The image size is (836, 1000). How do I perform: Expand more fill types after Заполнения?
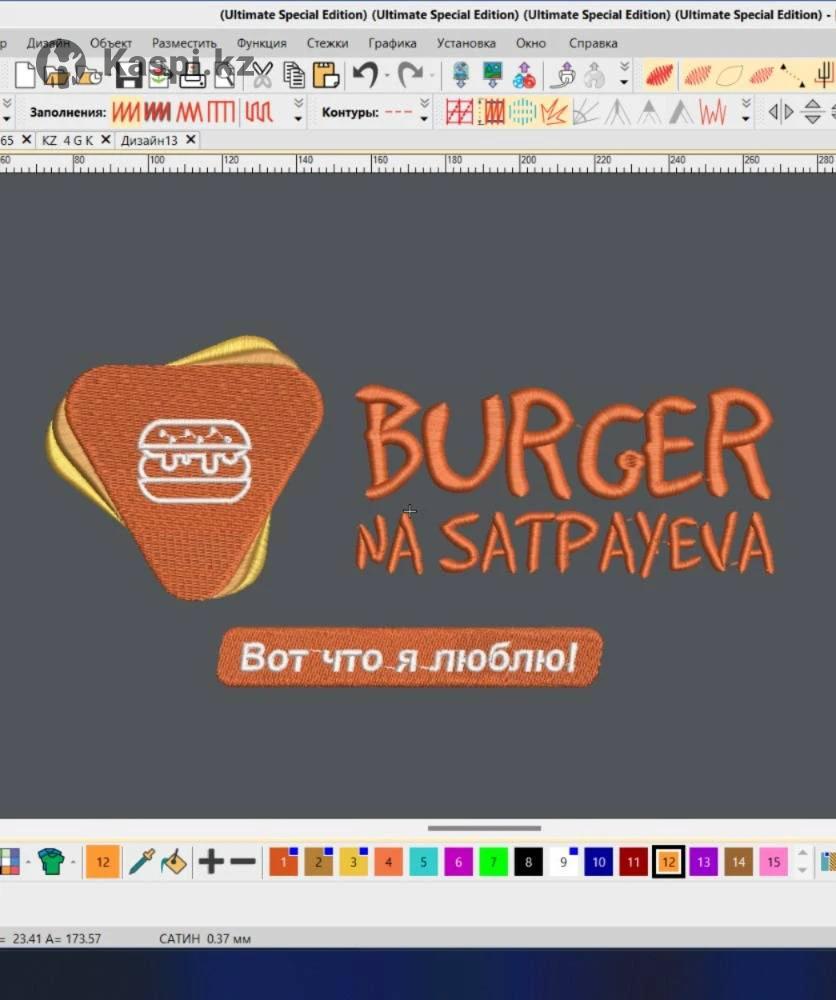coord(298,111)
